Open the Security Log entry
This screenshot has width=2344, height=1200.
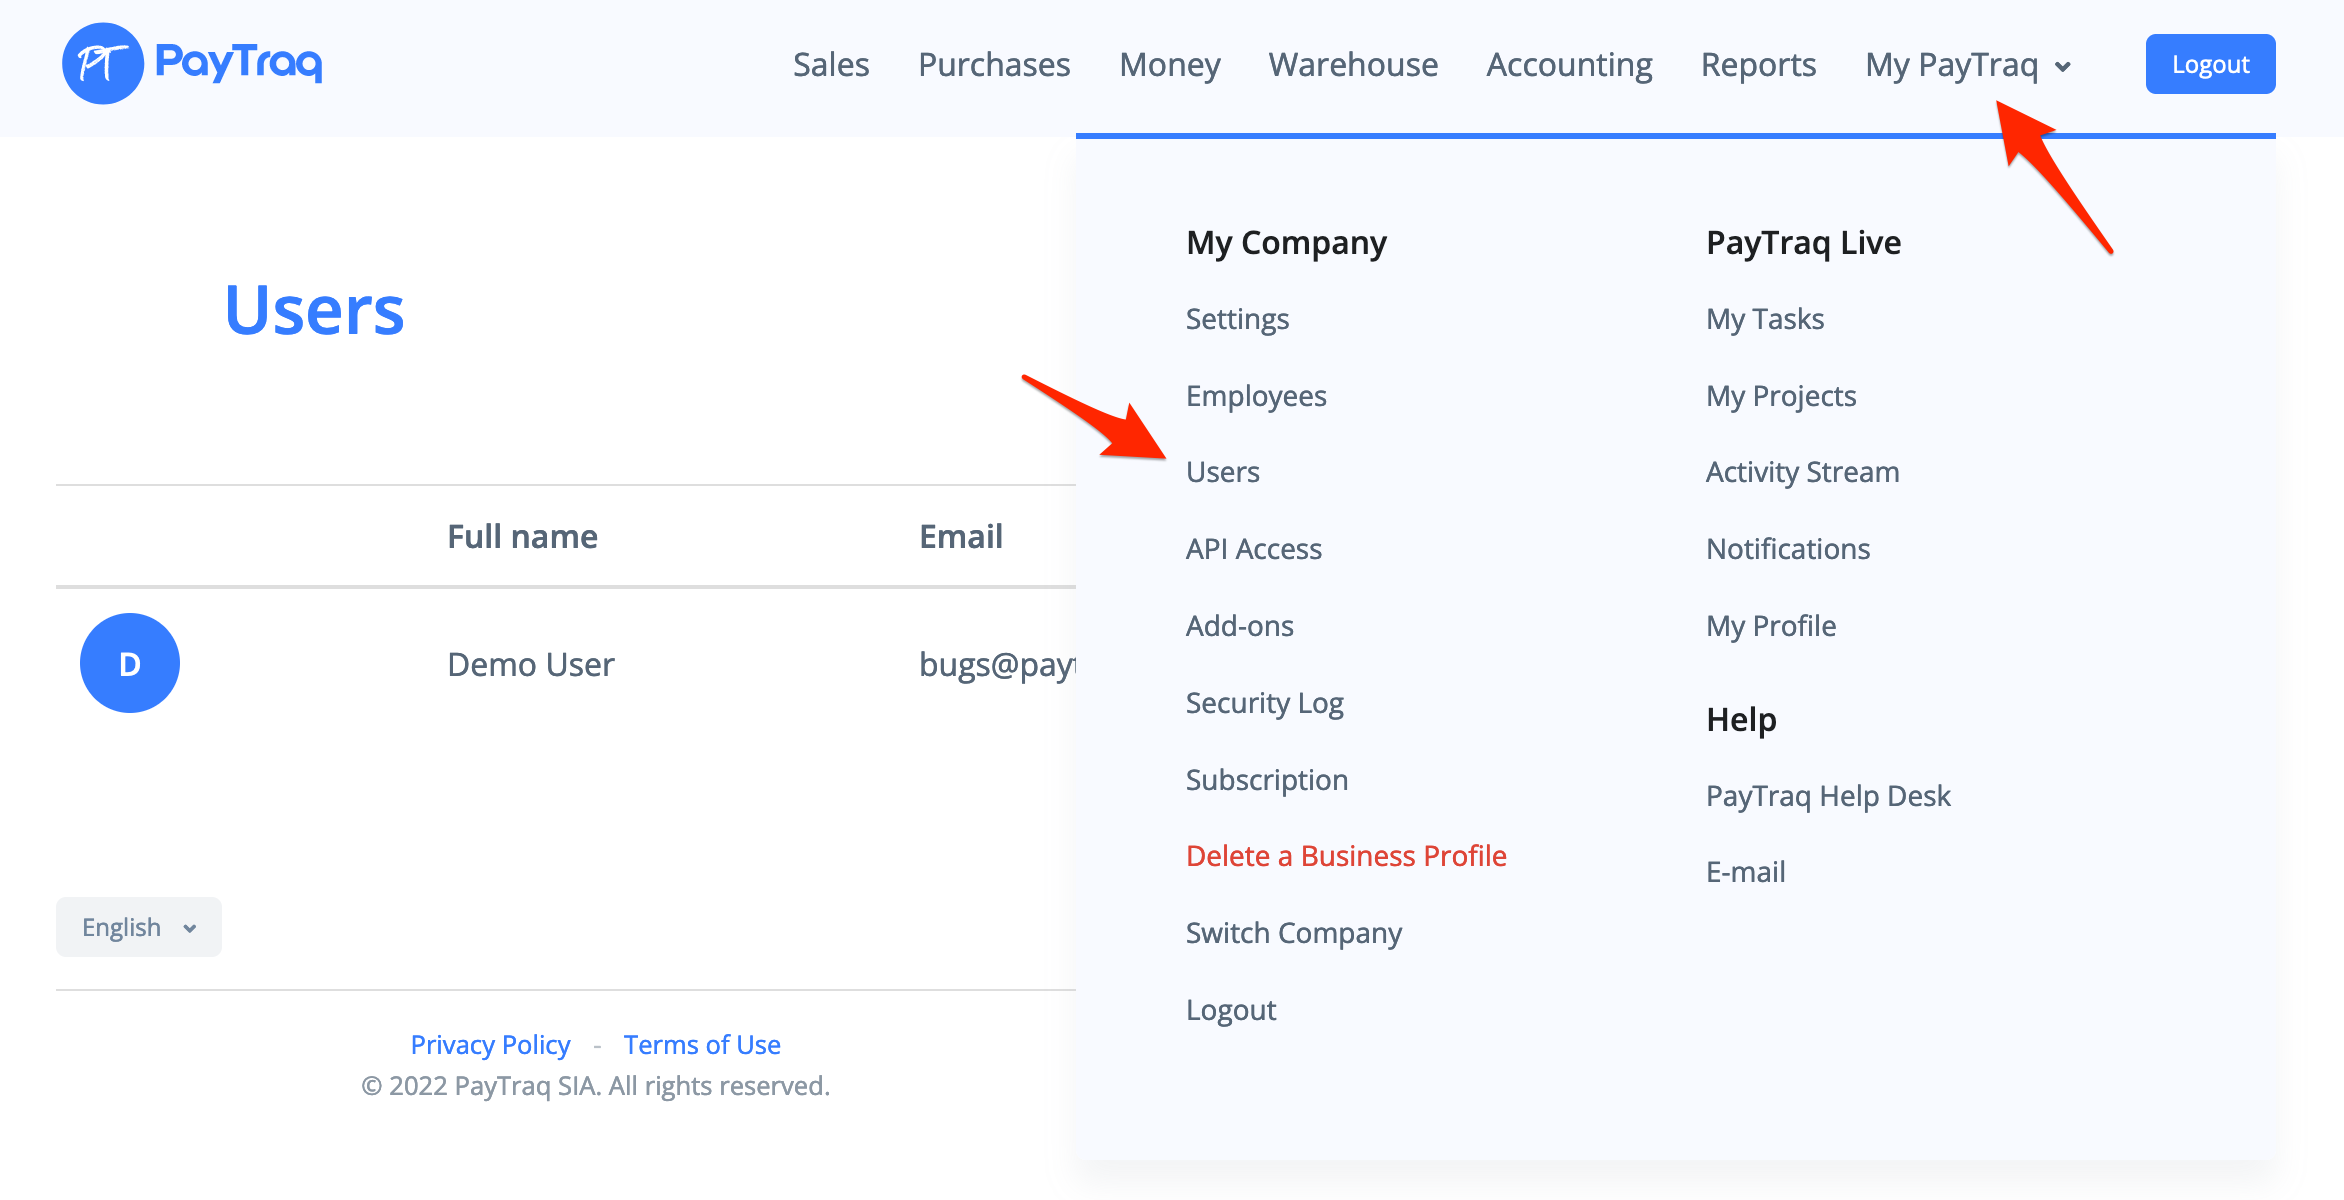point(1264,703)
